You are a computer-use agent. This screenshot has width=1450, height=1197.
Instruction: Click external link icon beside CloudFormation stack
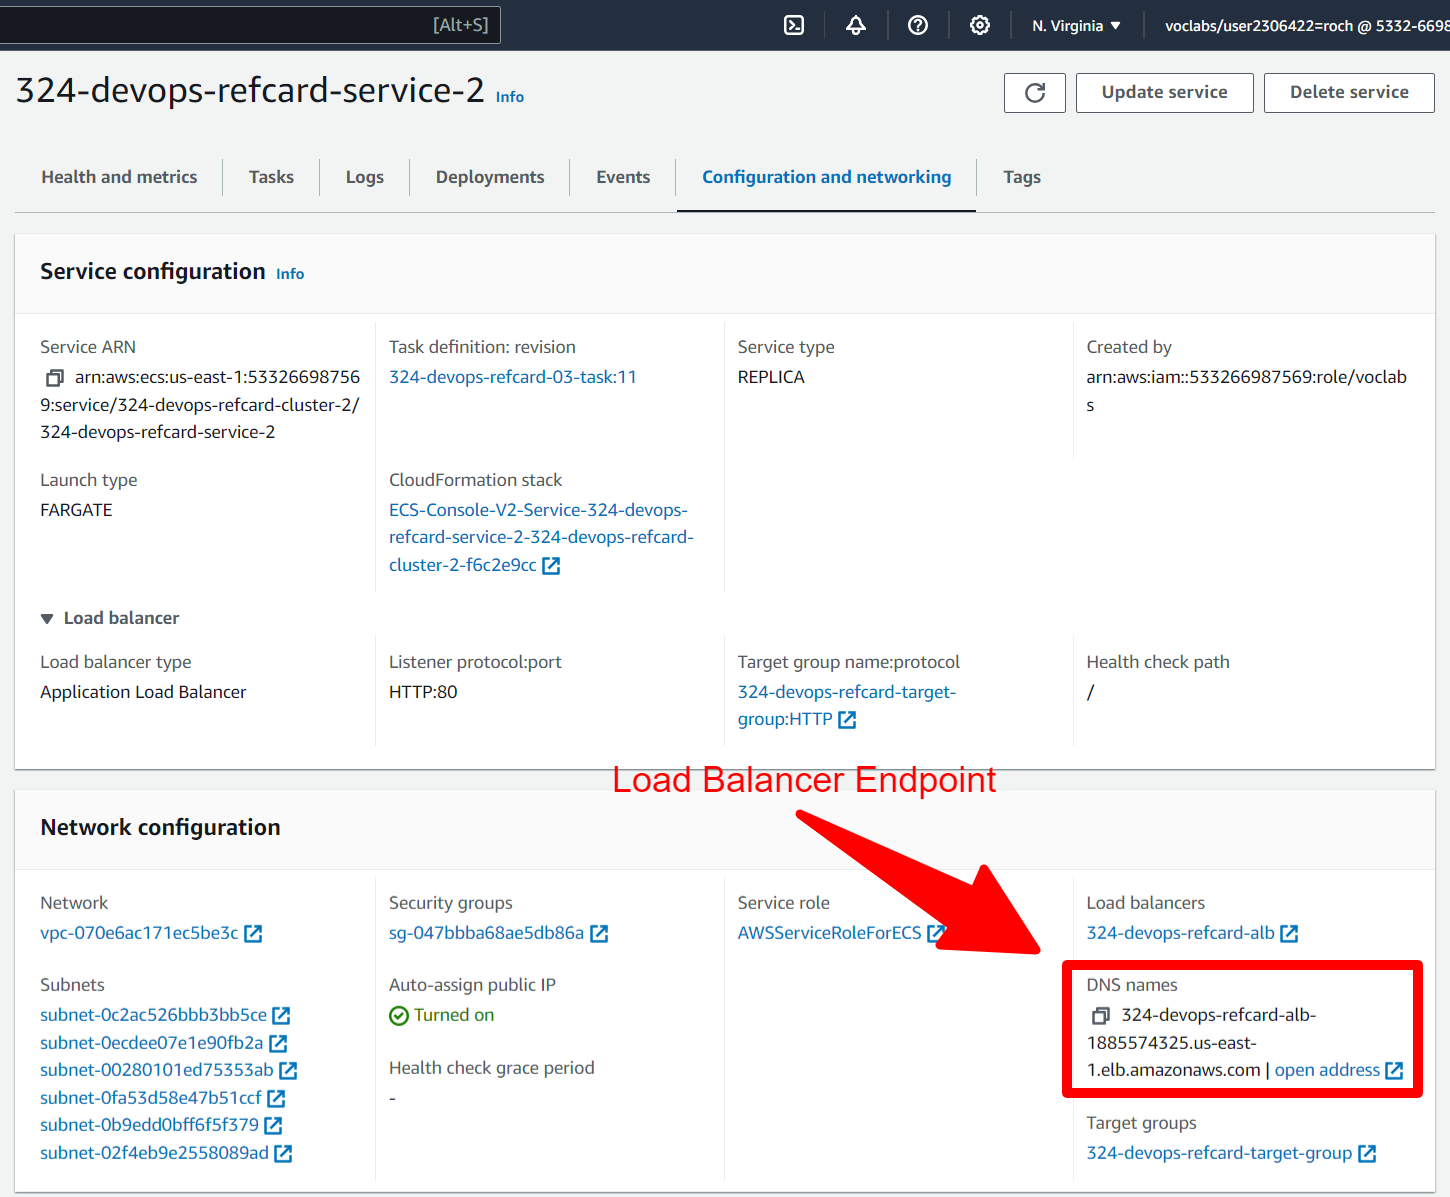(551, 566)
